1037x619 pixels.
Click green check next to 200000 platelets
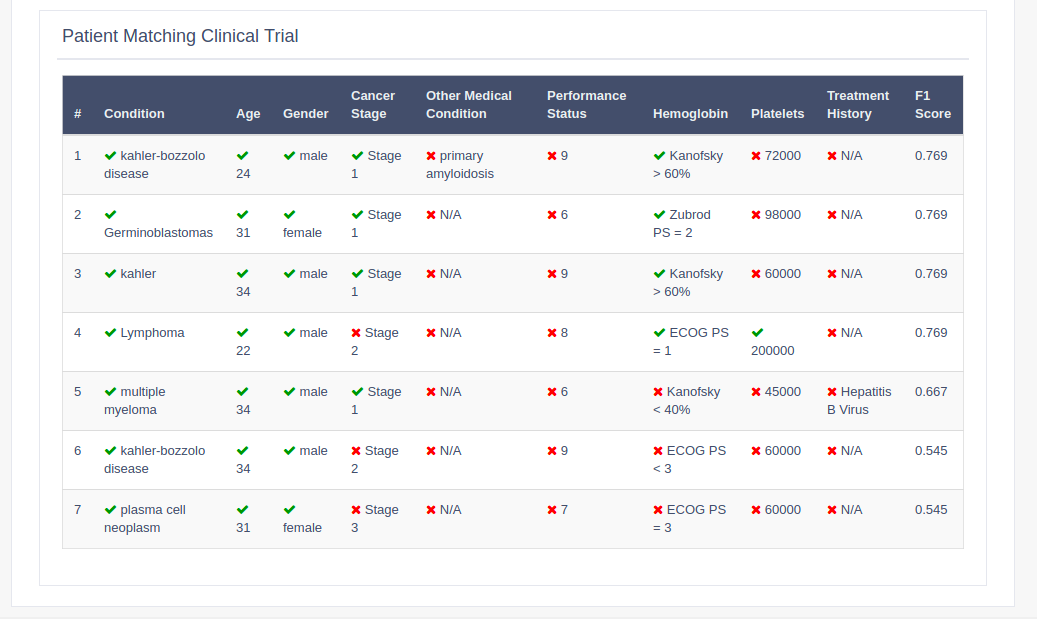point(757,333)
